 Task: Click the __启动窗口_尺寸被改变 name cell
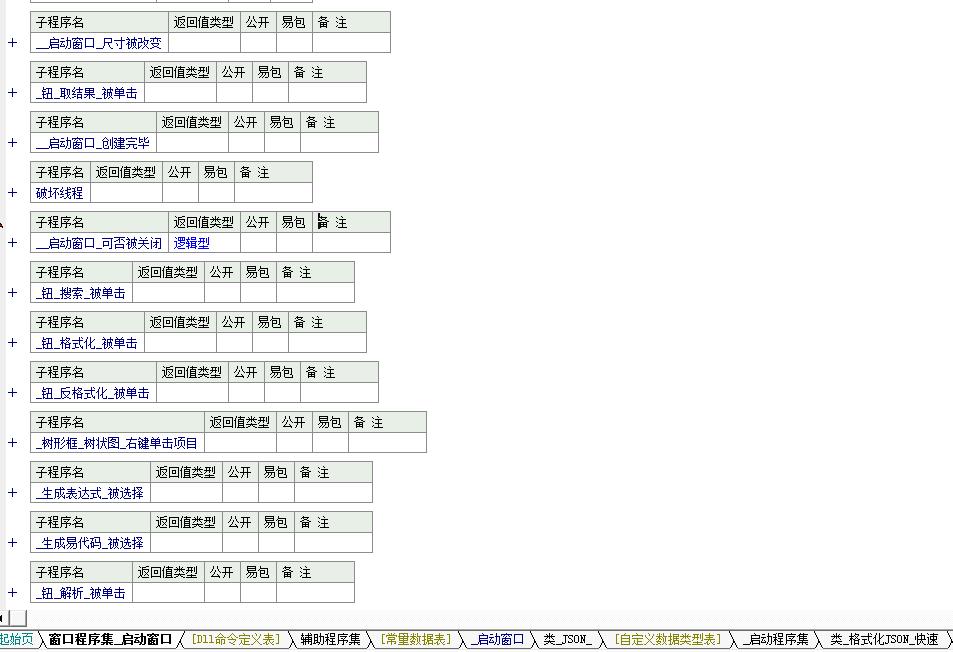(x=100, y=43)
